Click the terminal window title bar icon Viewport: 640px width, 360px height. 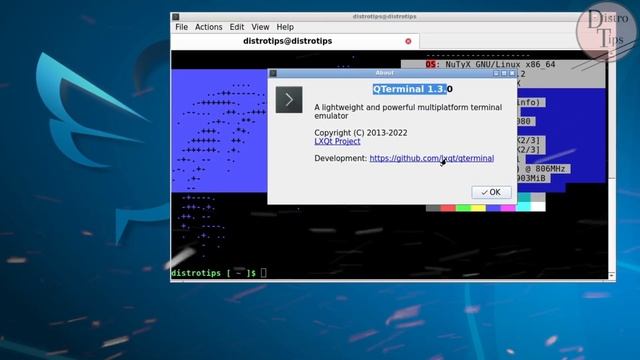176,17
